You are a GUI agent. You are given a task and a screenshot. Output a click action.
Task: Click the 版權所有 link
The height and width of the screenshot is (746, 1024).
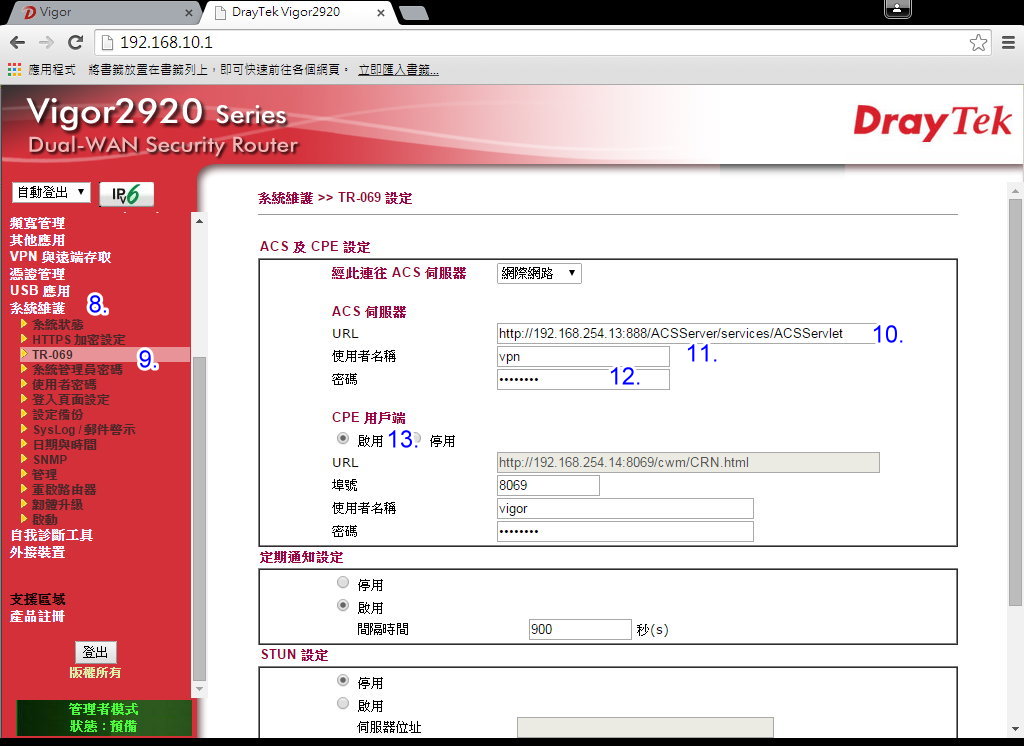pos(95,673)
